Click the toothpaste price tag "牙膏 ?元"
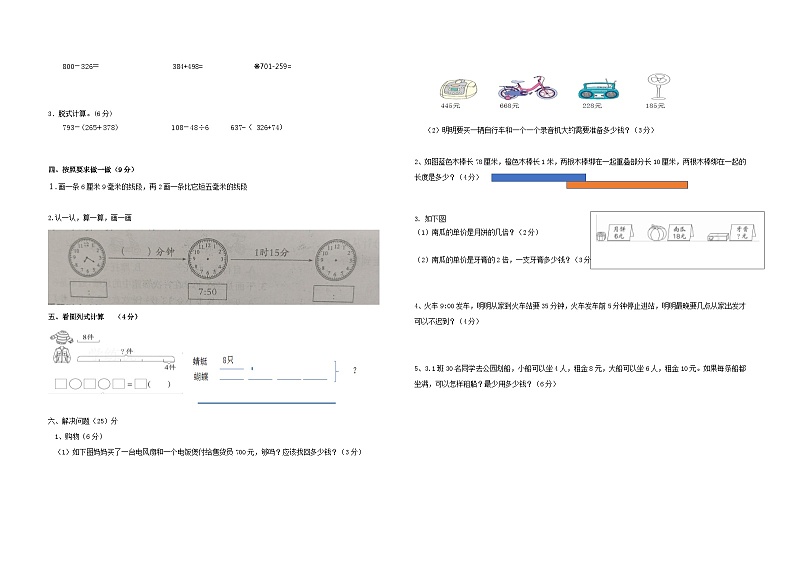The height and width of the screenshot is (562, 794). [x=742, y=232]
